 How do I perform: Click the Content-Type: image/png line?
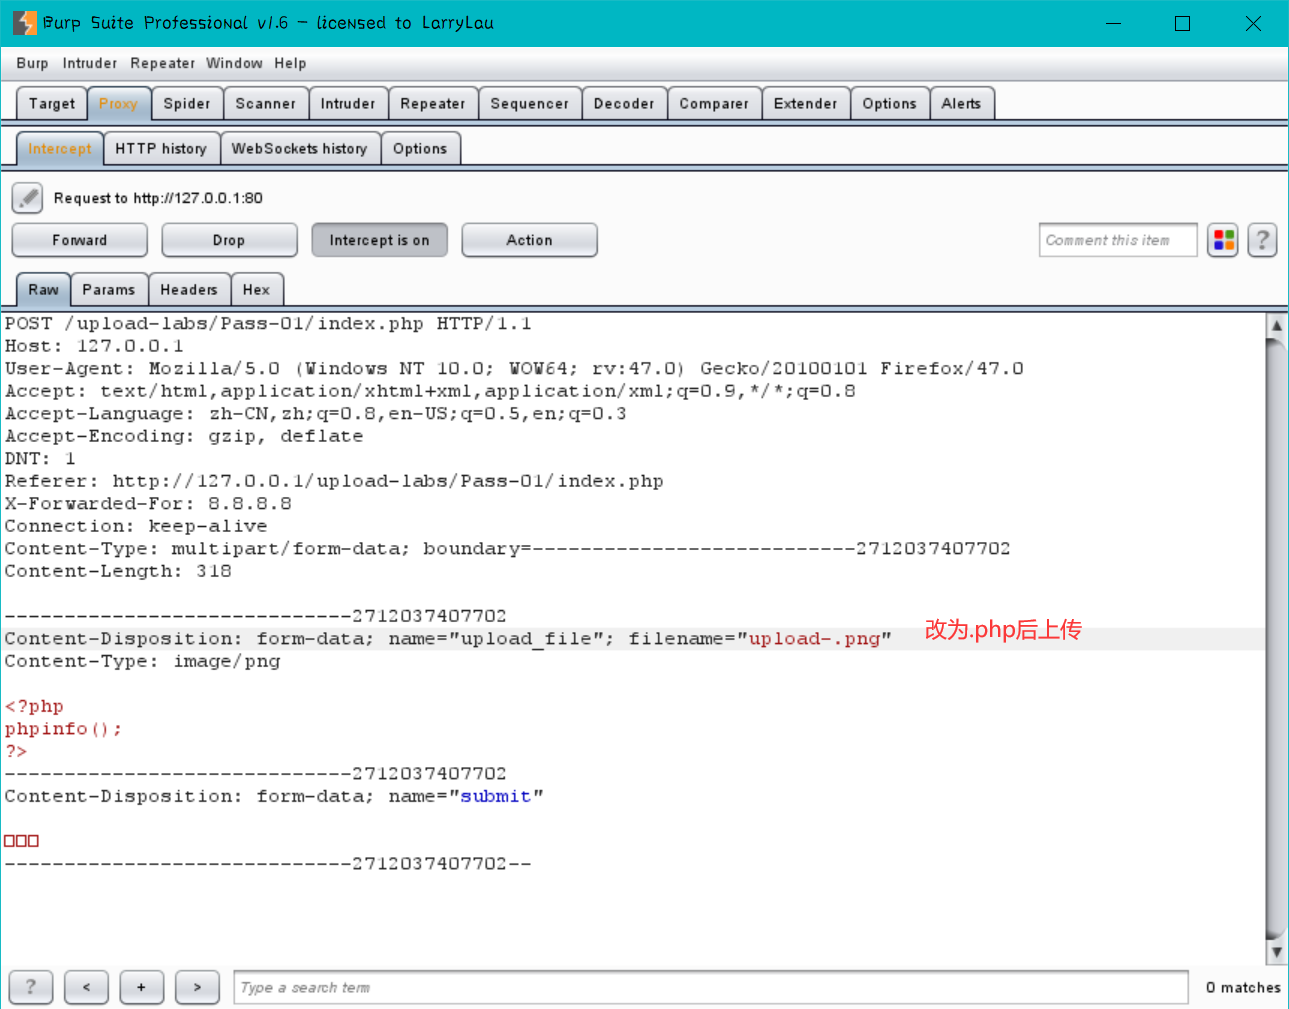(142, 661)
